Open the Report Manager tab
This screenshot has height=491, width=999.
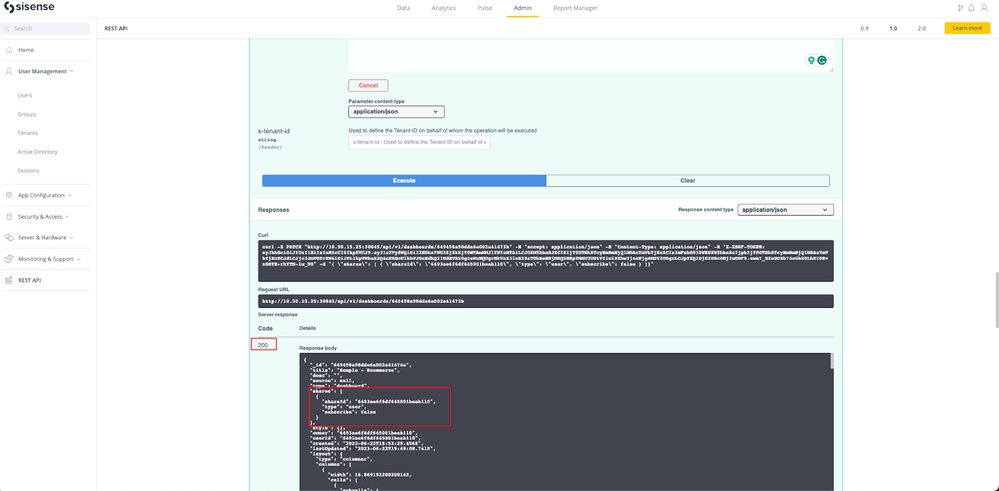[x=575, y=8]
